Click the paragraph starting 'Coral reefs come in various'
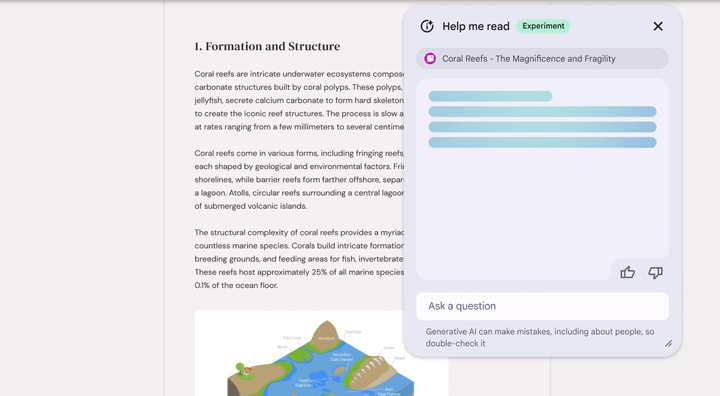 point(299,180)
